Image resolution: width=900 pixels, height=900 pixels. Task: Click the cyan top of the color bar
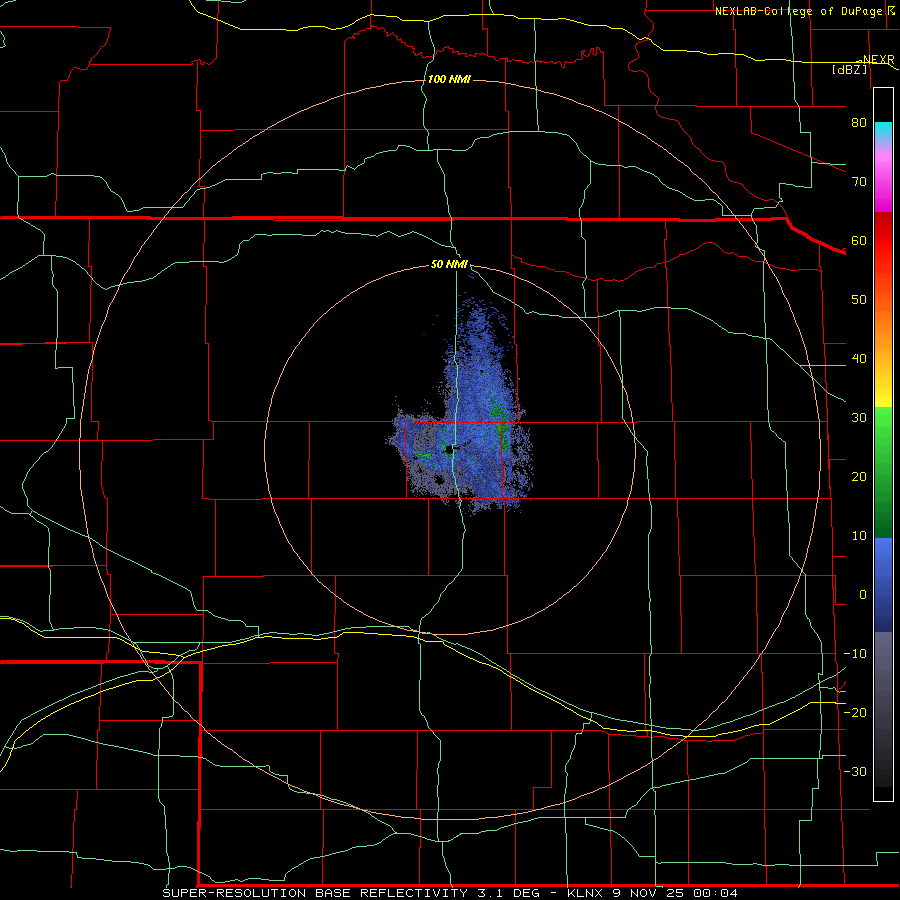click(883, 131)
